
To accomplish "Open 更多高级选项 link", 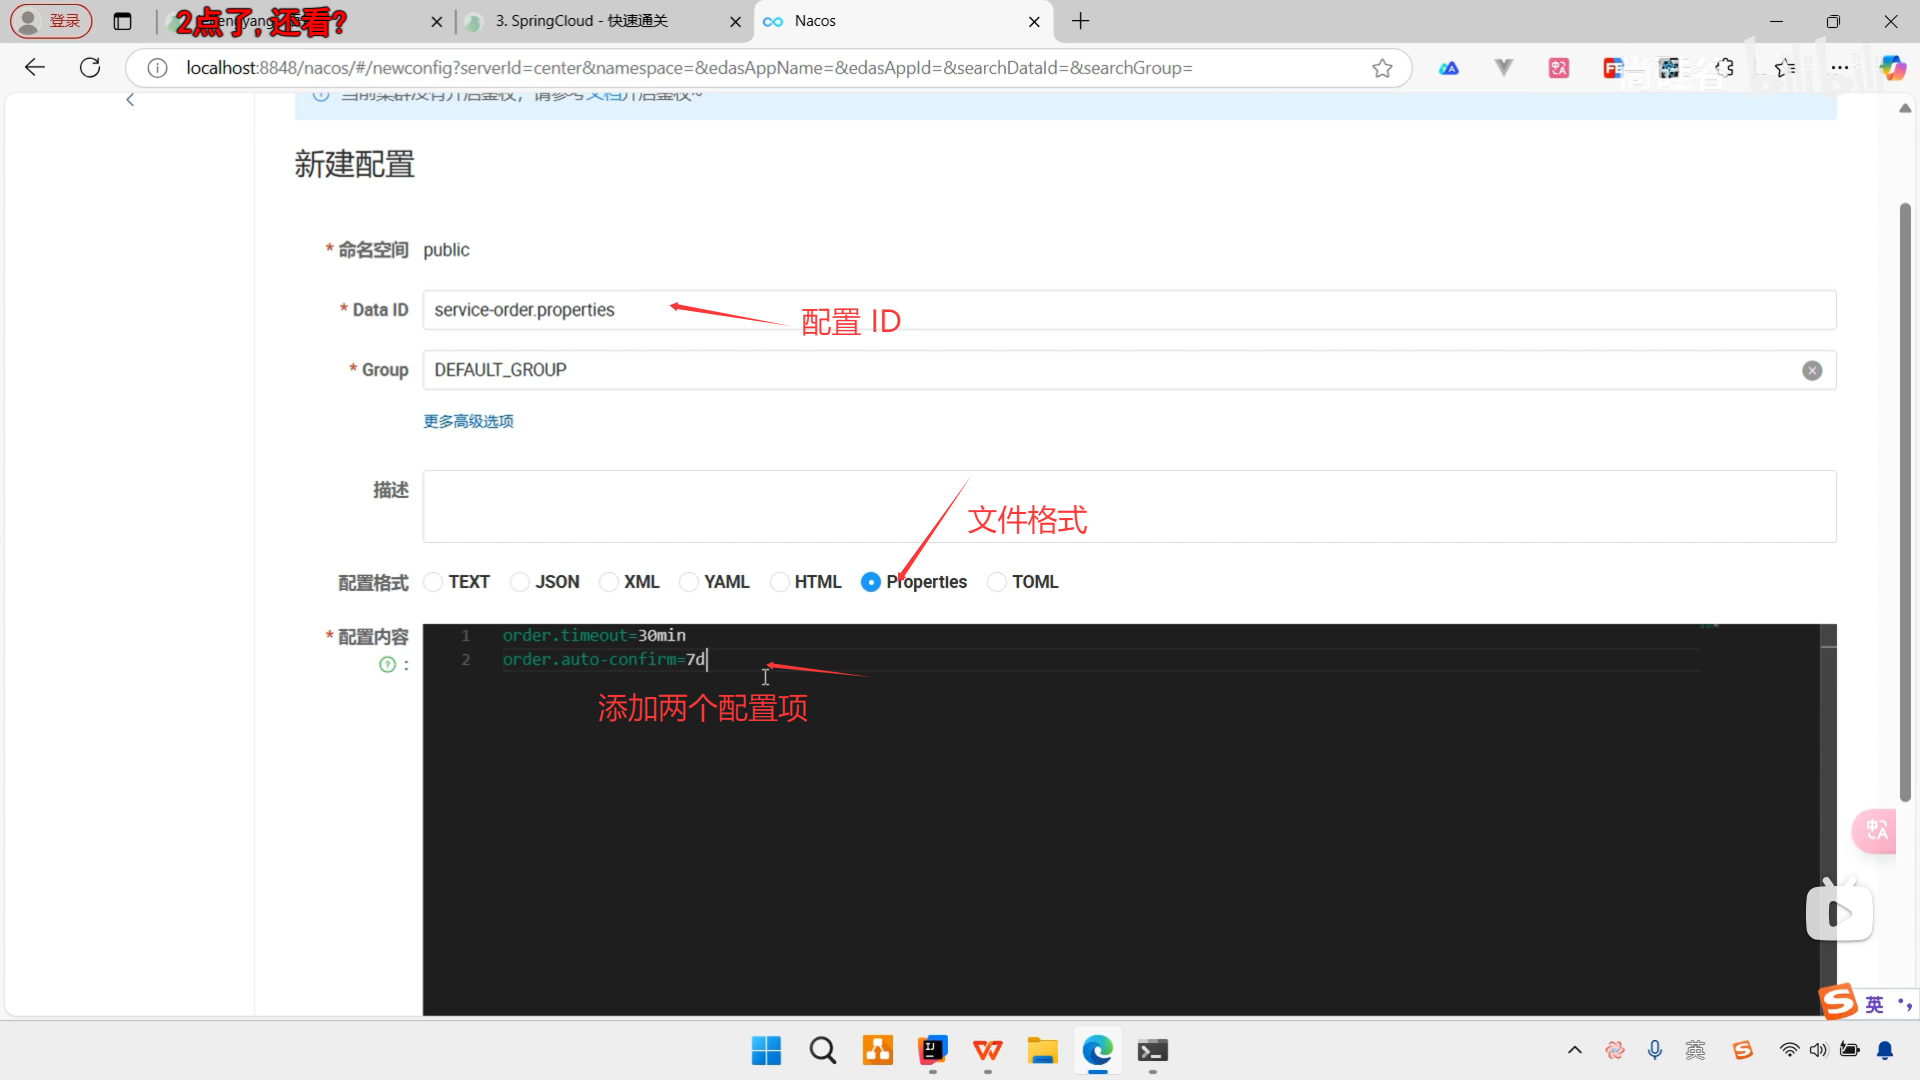I will 468,421.
